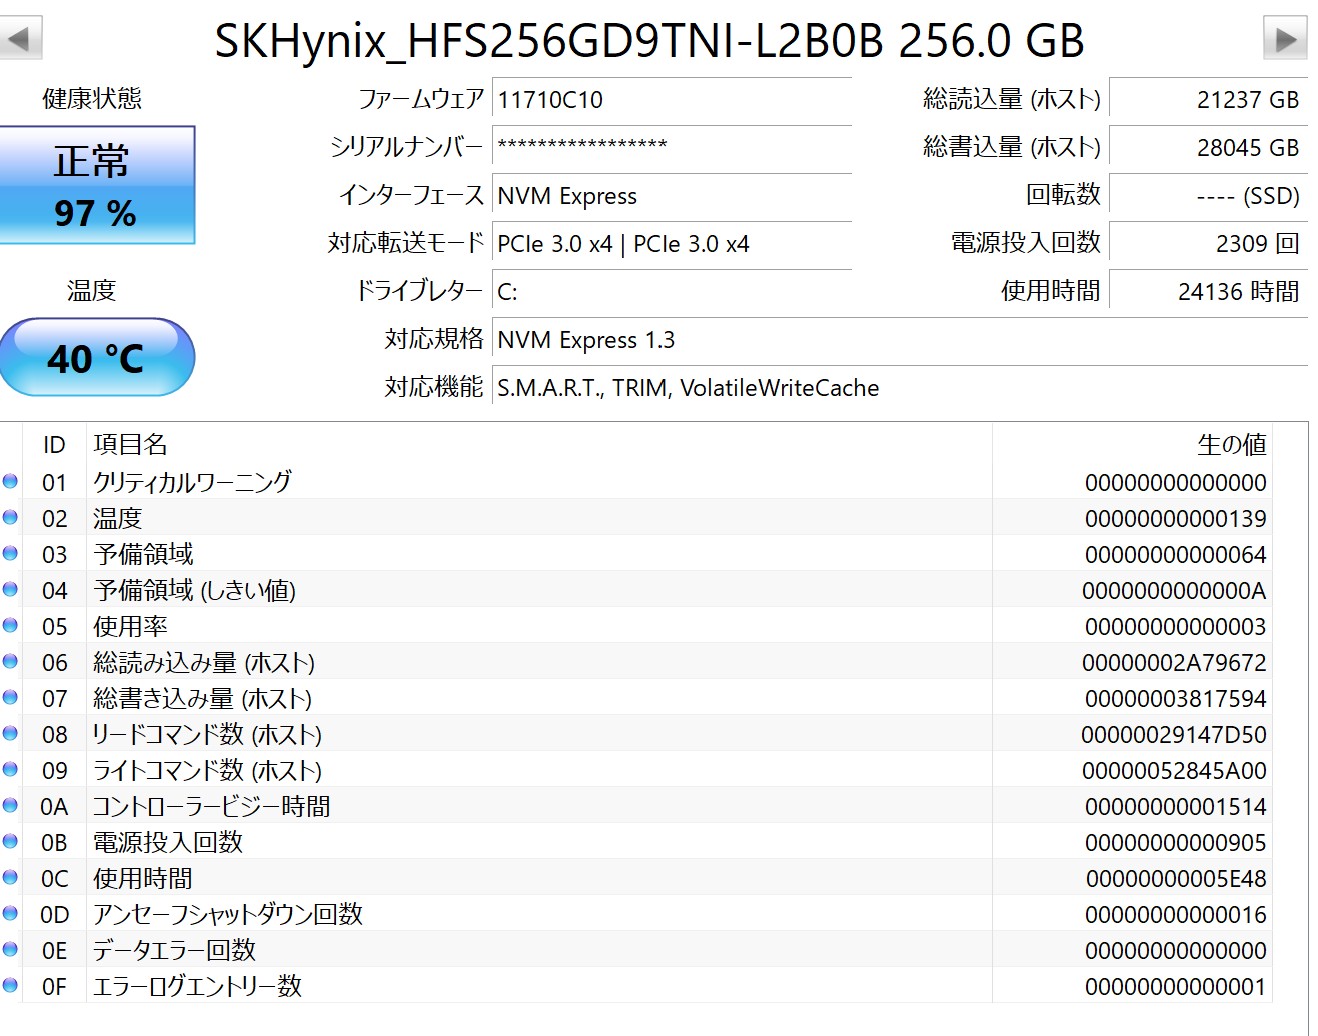The width and height of the screenshot is (1318, 1036).
Task: Select status dot for ID 0A row
Action: click(10, 805)
